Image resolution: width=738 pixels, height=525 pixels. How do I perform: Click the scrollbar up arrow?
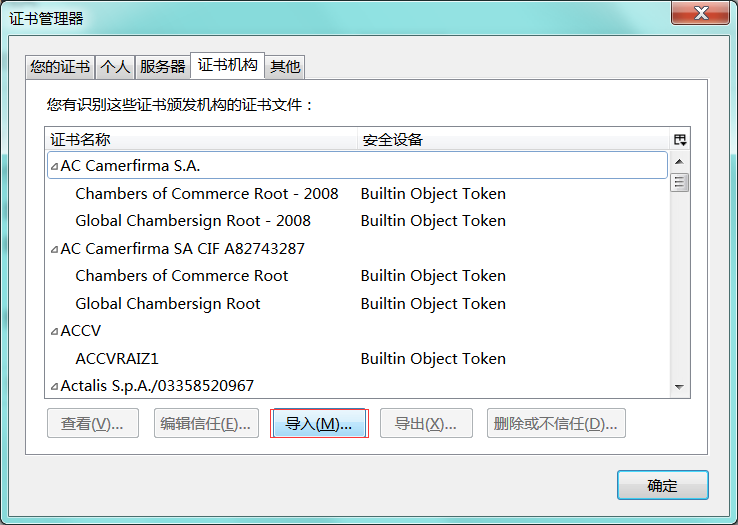tap(679, 162)
